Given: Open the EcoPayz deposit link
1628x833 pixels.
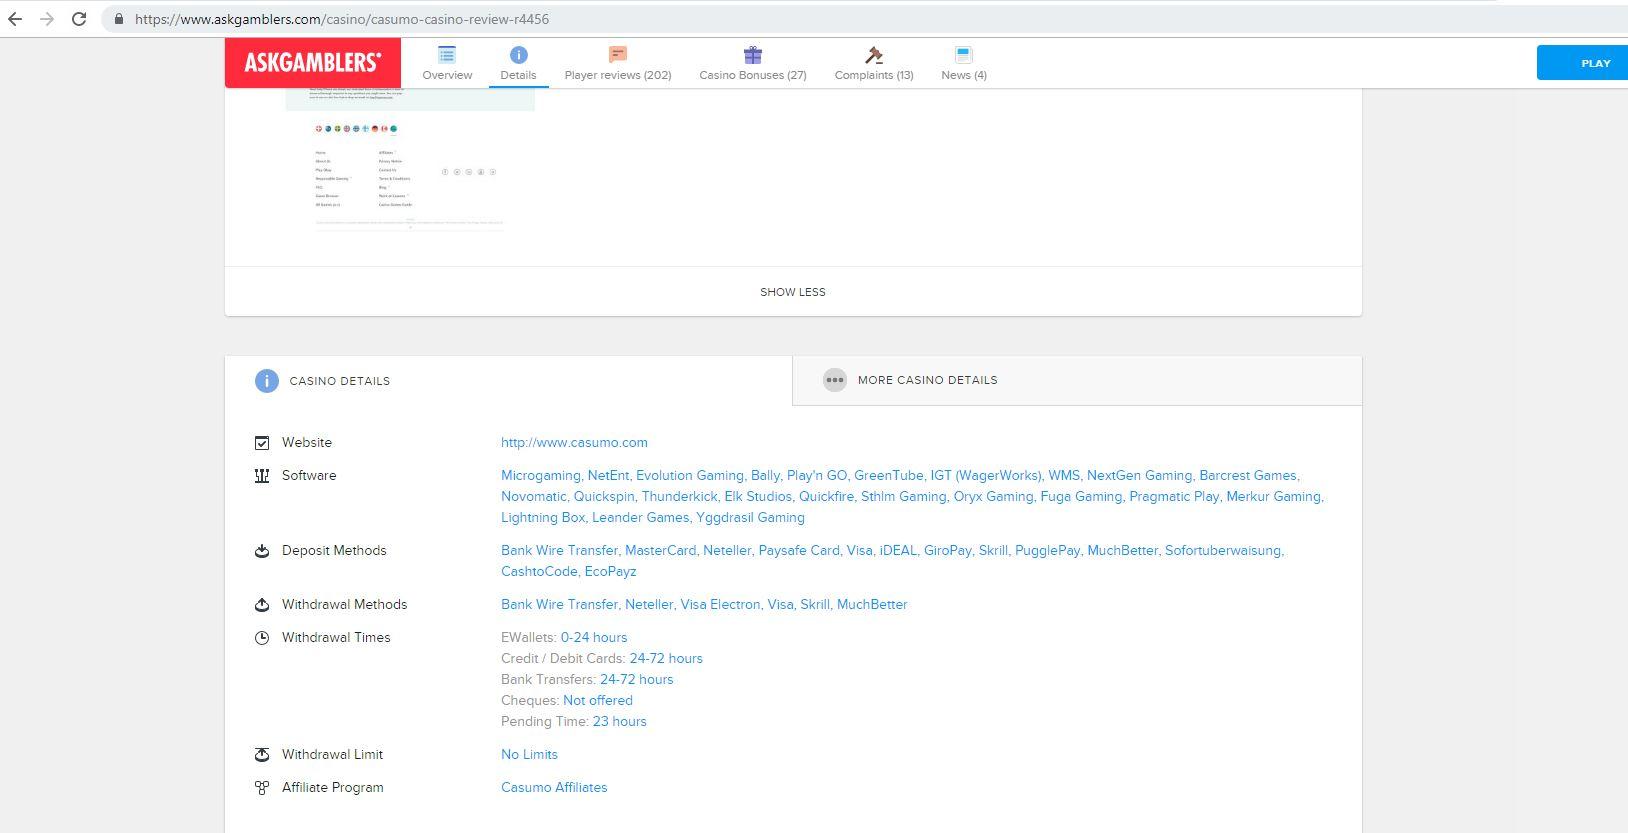Looking at the screenshot, I should click(x=610, y=571).
